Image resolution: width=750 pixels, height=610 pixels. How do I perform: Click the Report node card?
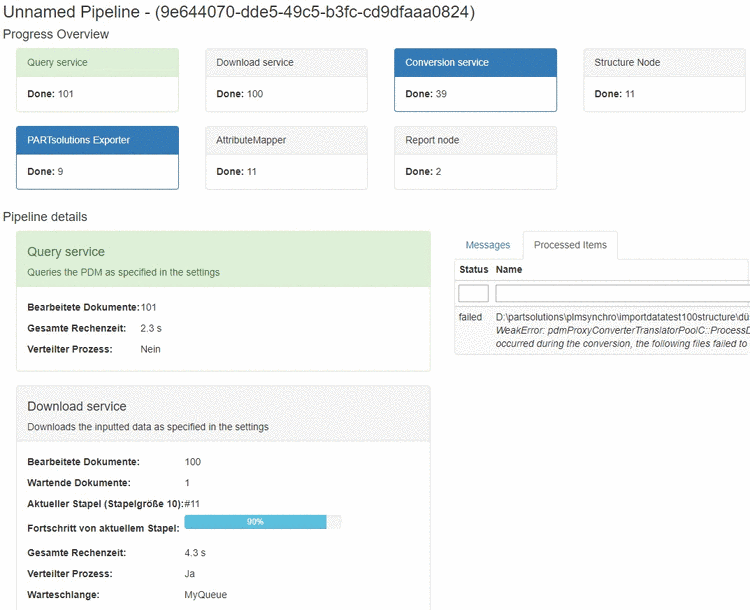475,157
